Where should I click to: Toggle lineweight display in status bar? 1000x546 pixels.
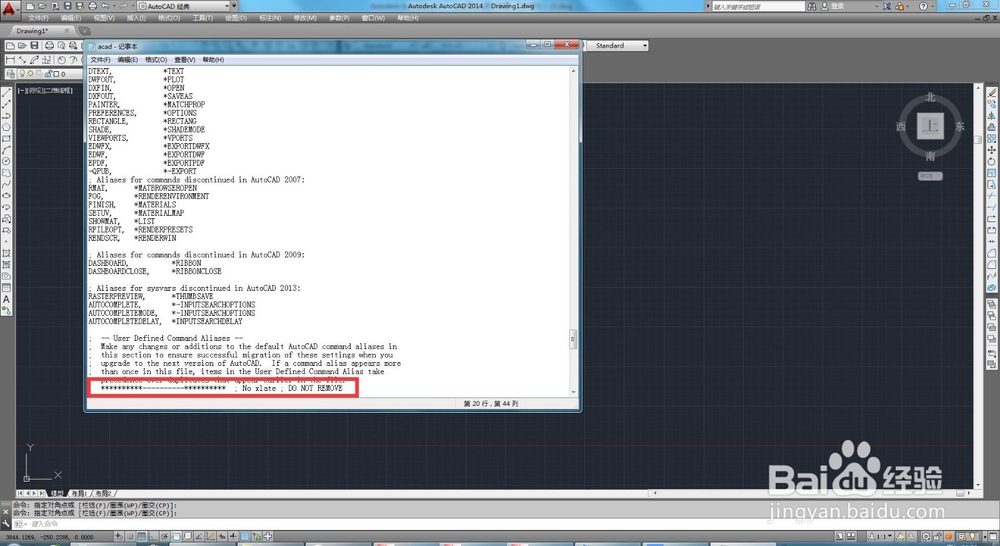[233, 536]
